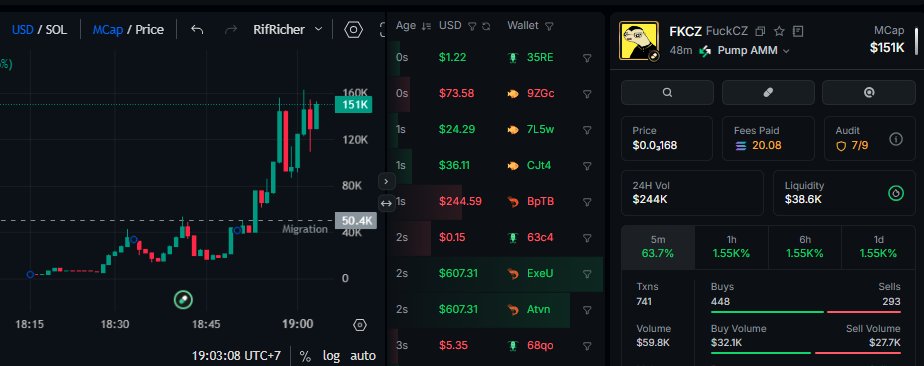This screenshot has width=924, height=366.
Task: Redo the chart action
Action: 231,29
